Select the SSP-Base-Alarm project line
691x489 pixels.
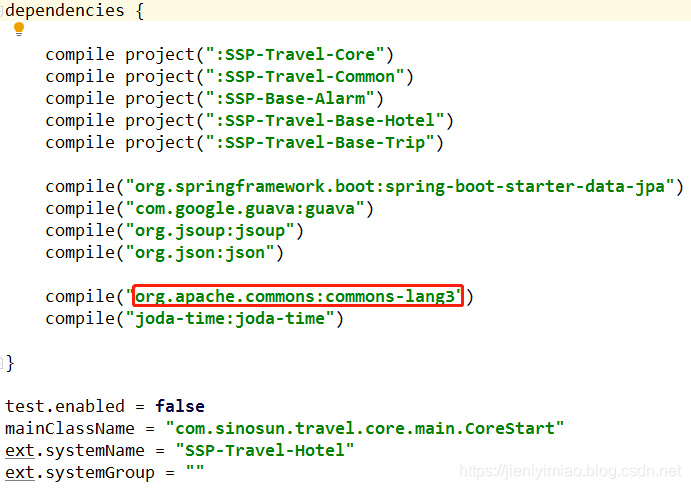[x=215, y=99]
